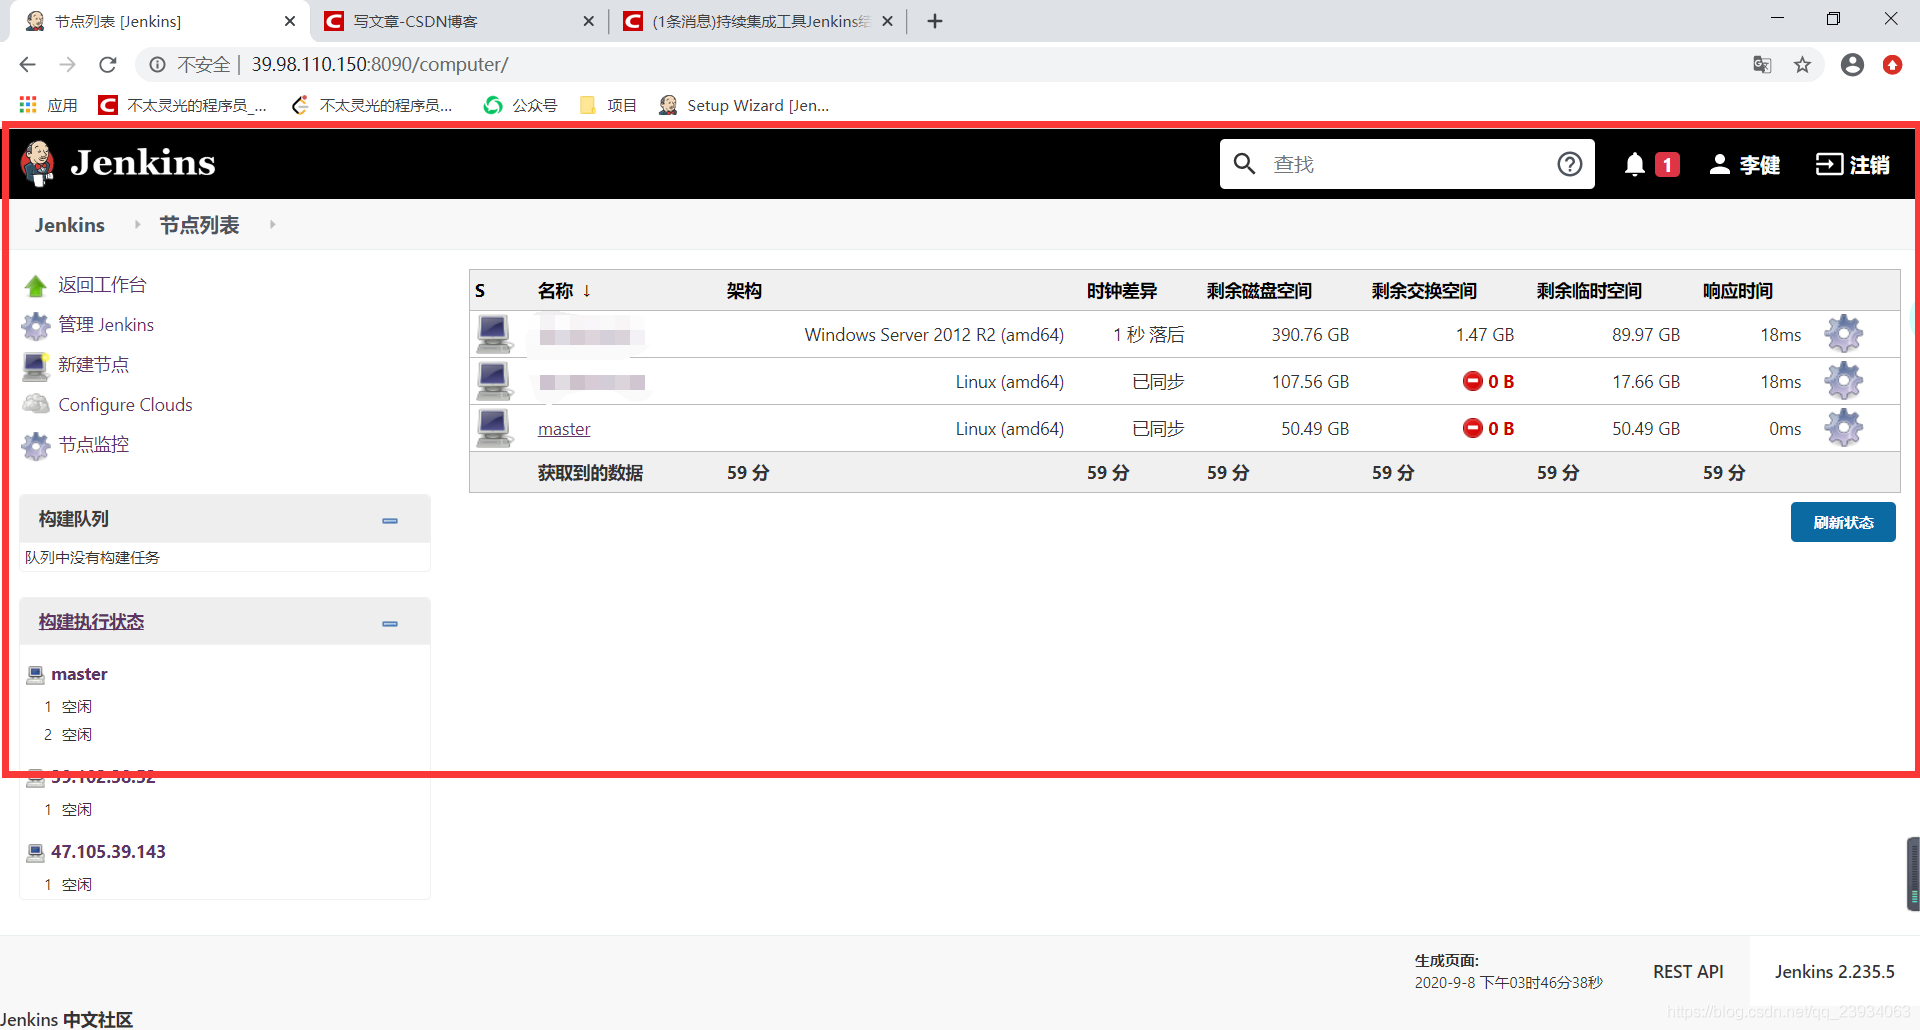Switch to the 写文章-CSDN博客 tab

pyautogui.click(x=459, y=21)
